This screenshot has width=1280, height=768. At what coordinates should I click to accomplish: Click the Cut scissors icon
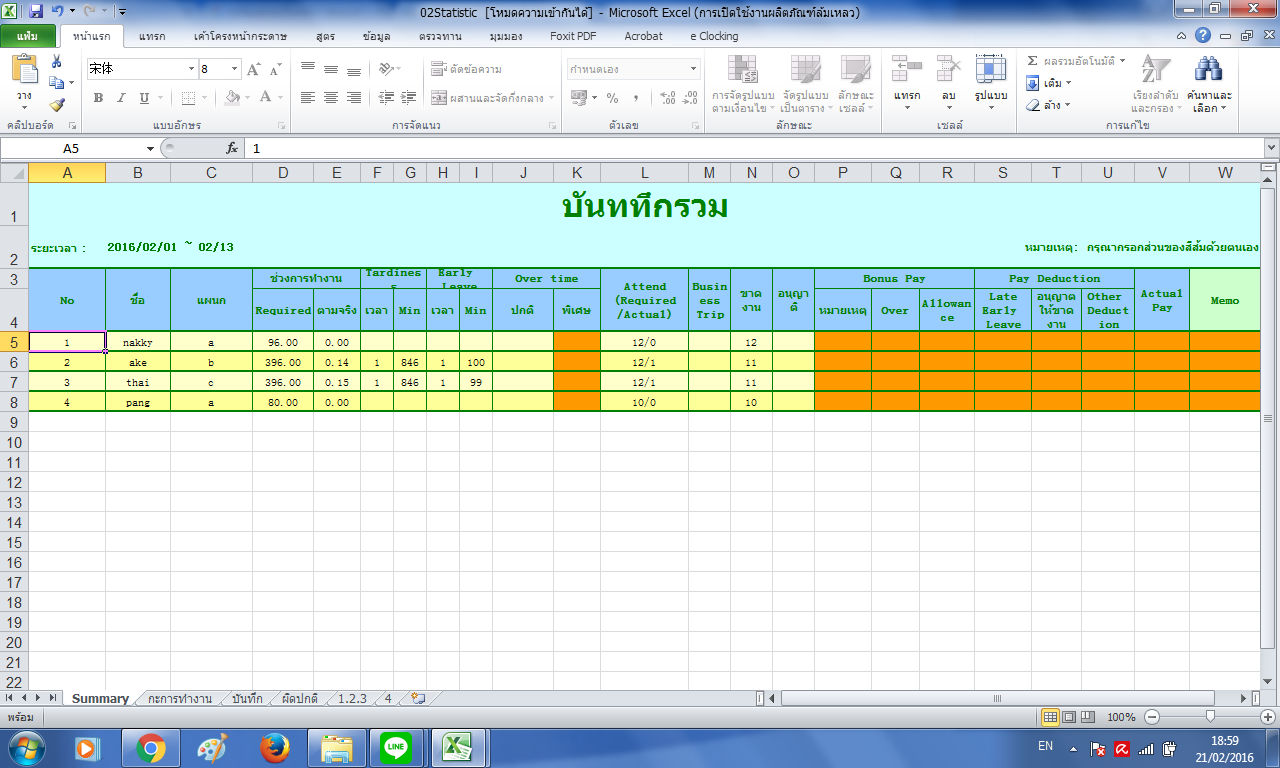point(56,62)
